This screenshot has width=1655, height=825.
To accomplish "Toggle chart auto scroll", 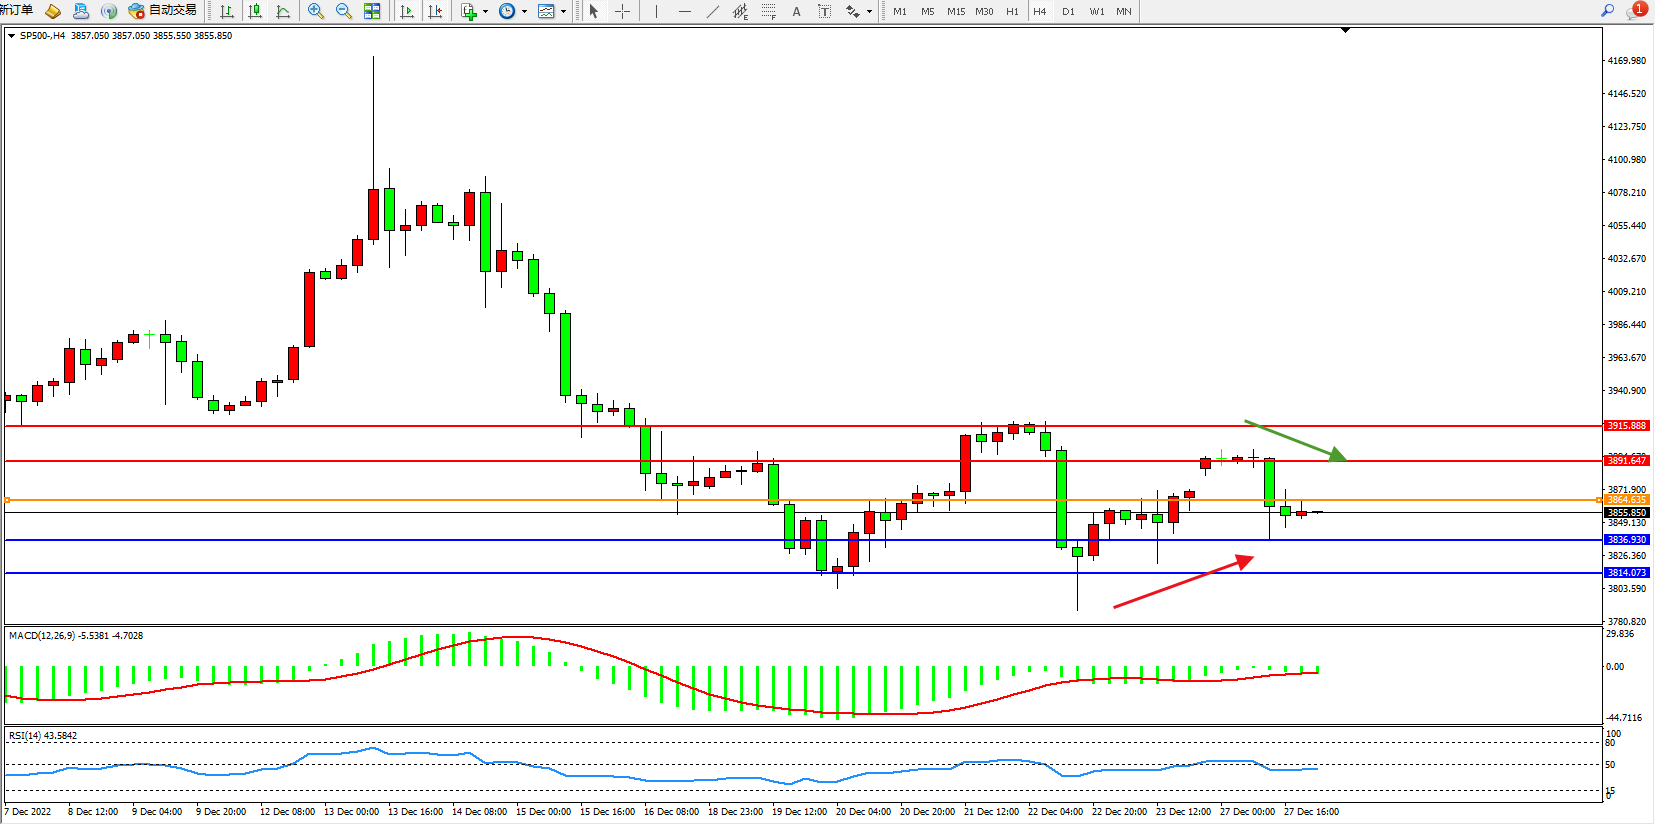I will pyautogui.click(x=407, y=11).
